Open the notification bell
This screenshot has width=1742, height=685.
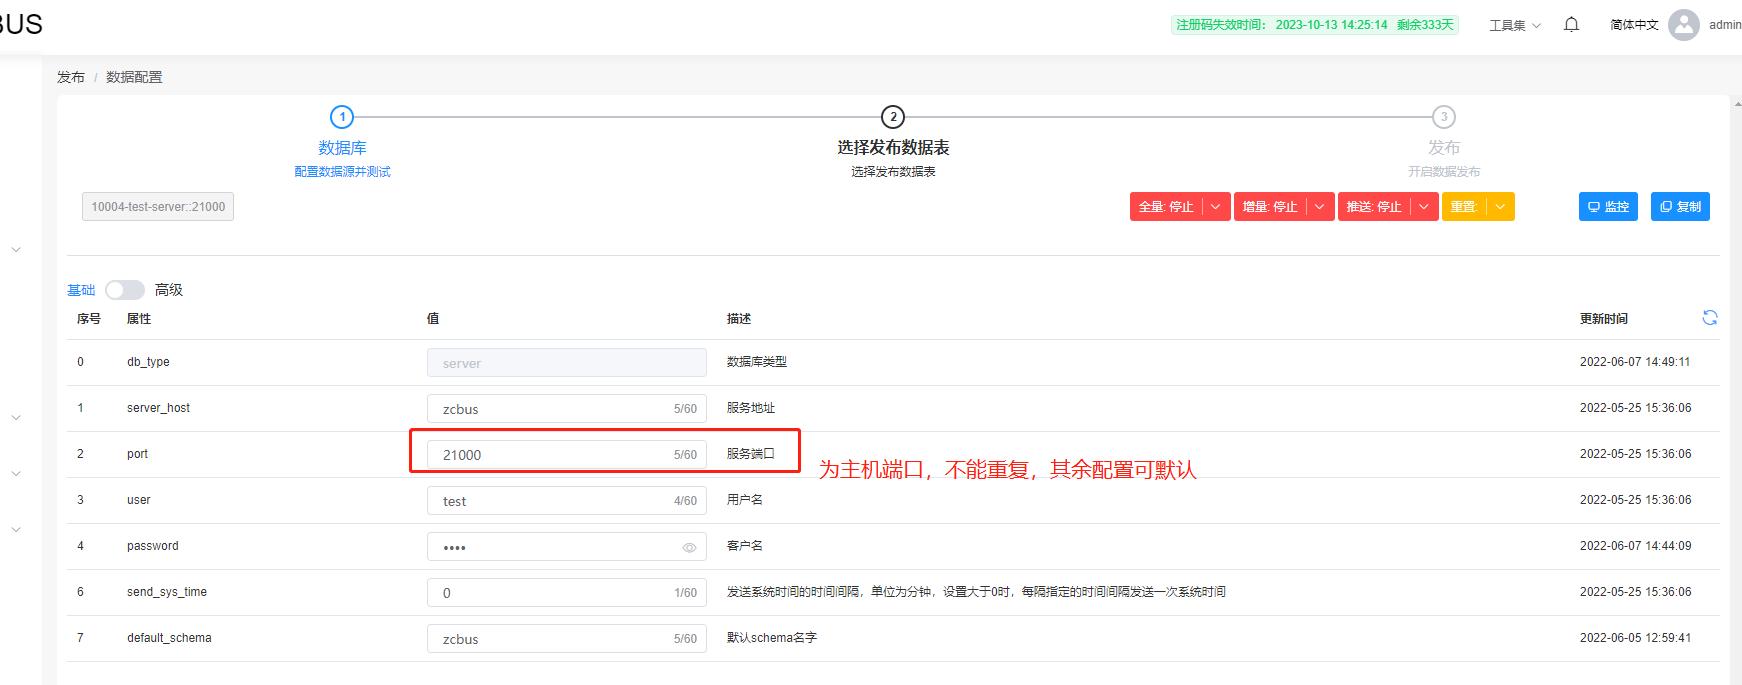tap(1571, 25)
